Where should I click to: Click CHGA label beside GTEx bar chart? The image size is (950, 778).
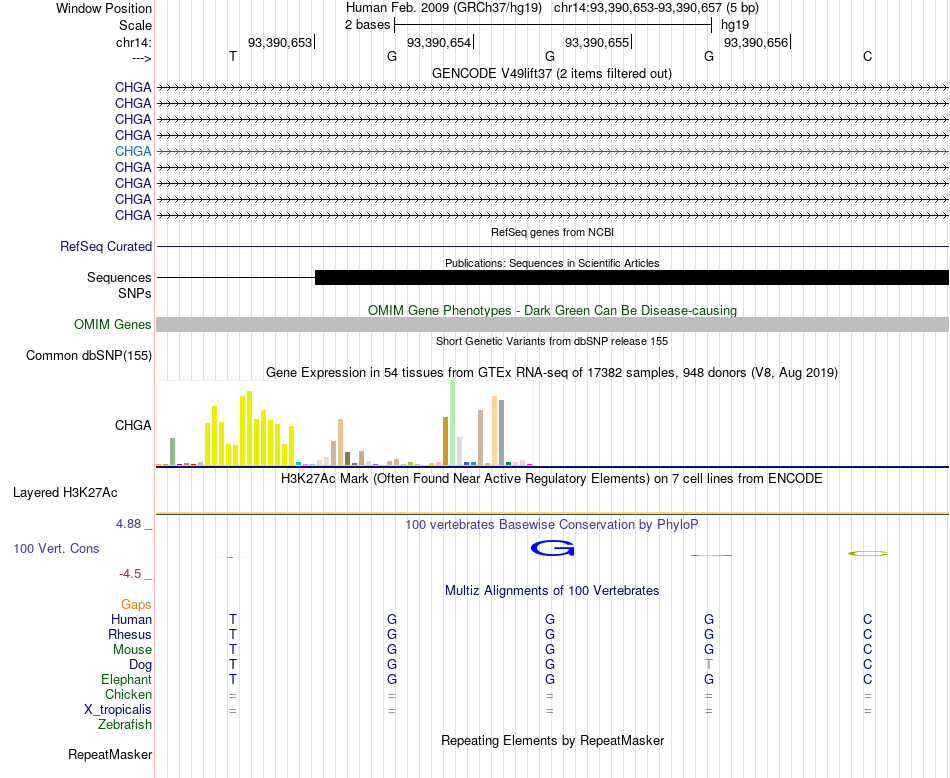133,425
